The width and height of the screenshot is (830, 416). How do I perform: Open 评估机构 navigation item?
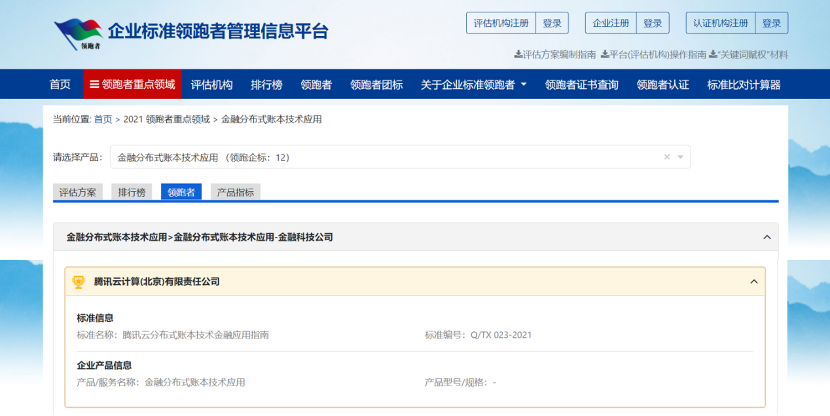click(212, 84)
